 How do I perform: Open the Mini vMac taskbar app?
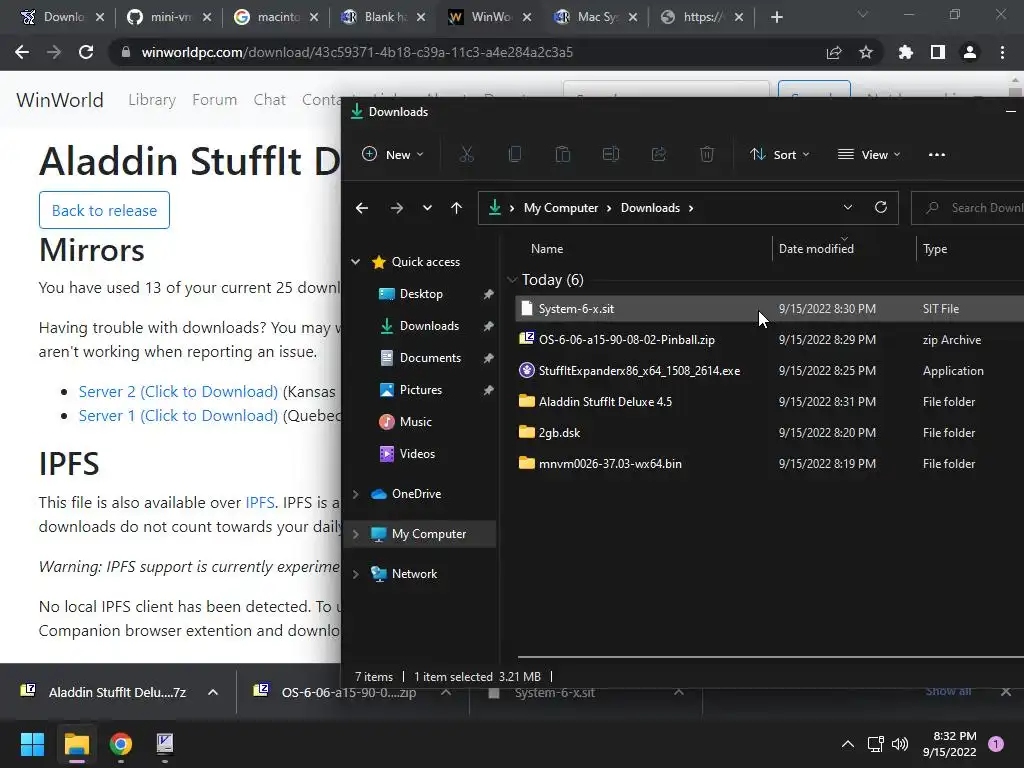pyautogui.click(x=165, y=744)
